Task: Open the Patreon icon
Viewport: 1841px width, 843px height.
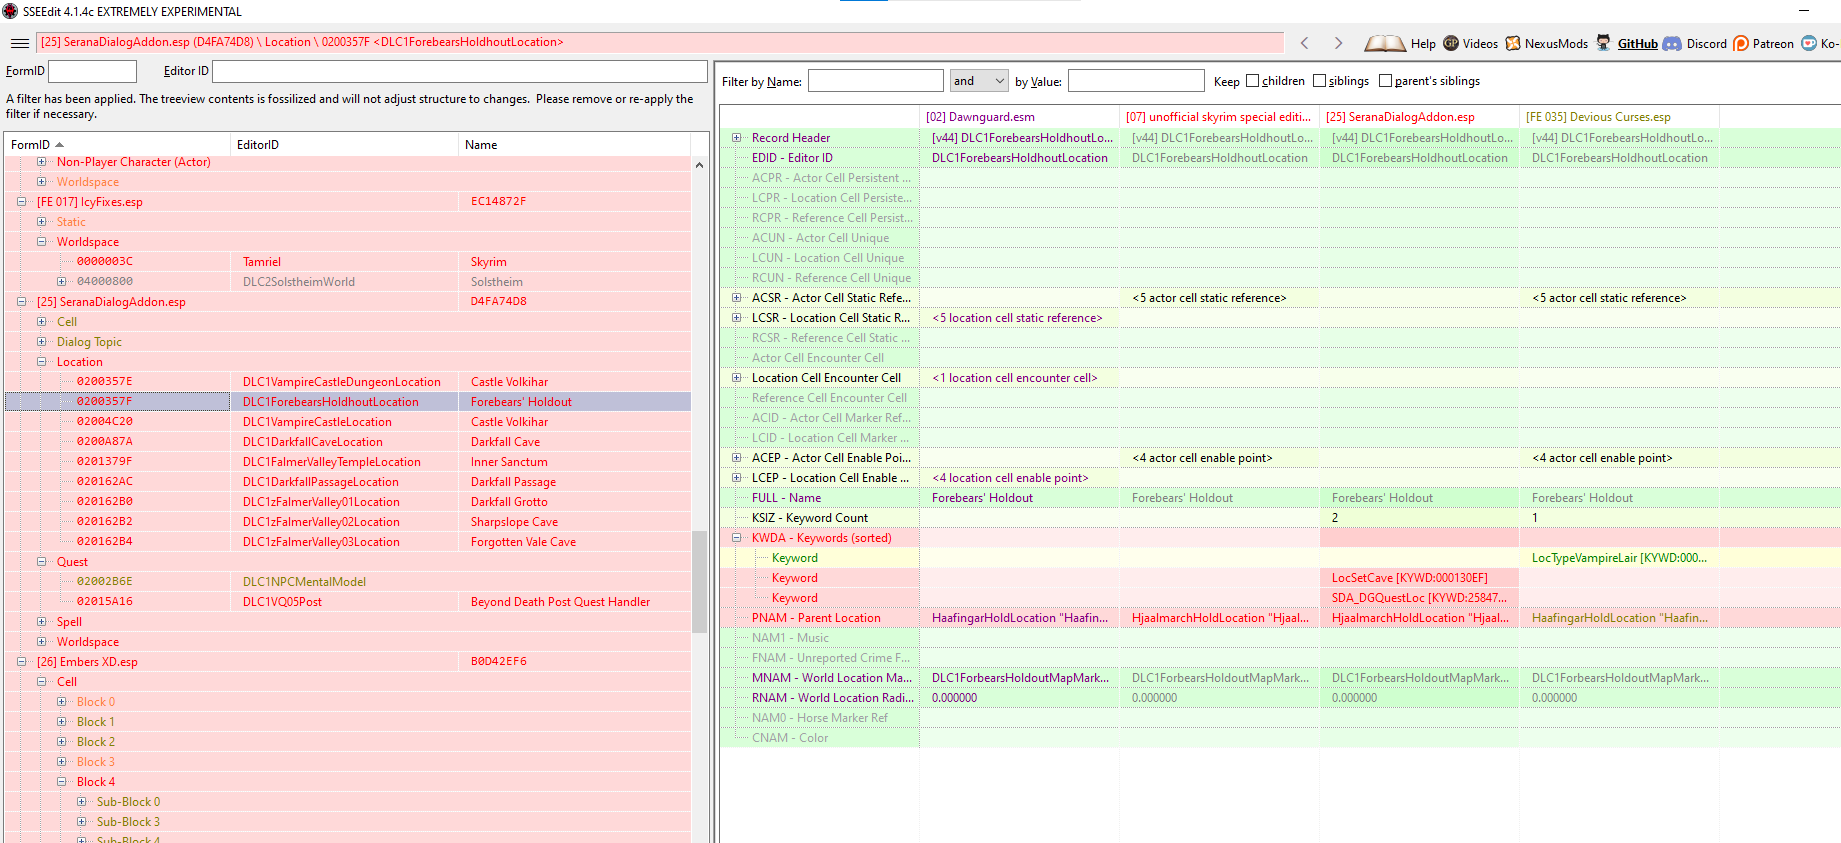Action: (1741, 43)
